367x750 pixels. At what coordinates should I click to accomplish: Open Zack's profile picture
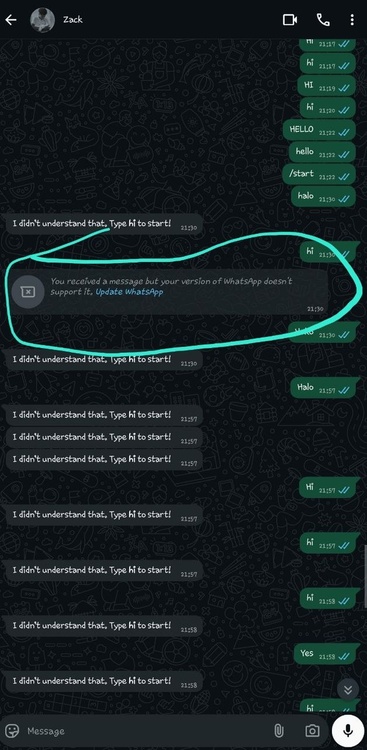click(43, 20)
